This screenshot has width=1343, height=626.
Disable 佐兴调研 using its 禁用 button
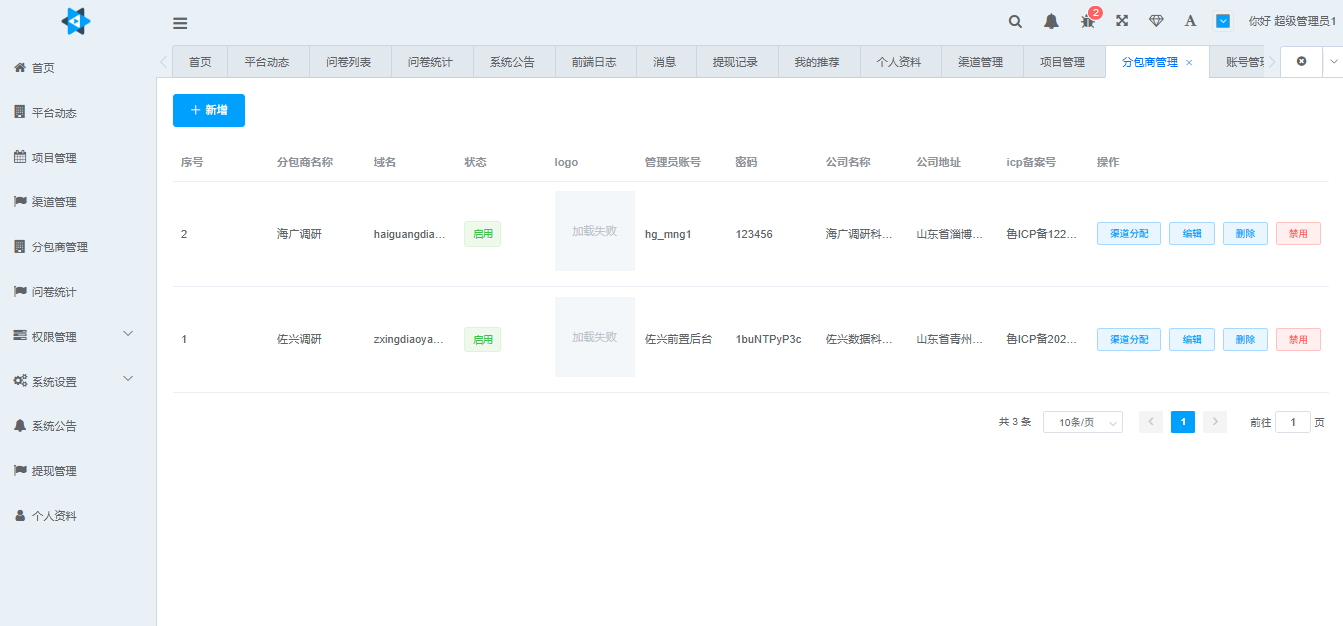tap(1297, 339)
